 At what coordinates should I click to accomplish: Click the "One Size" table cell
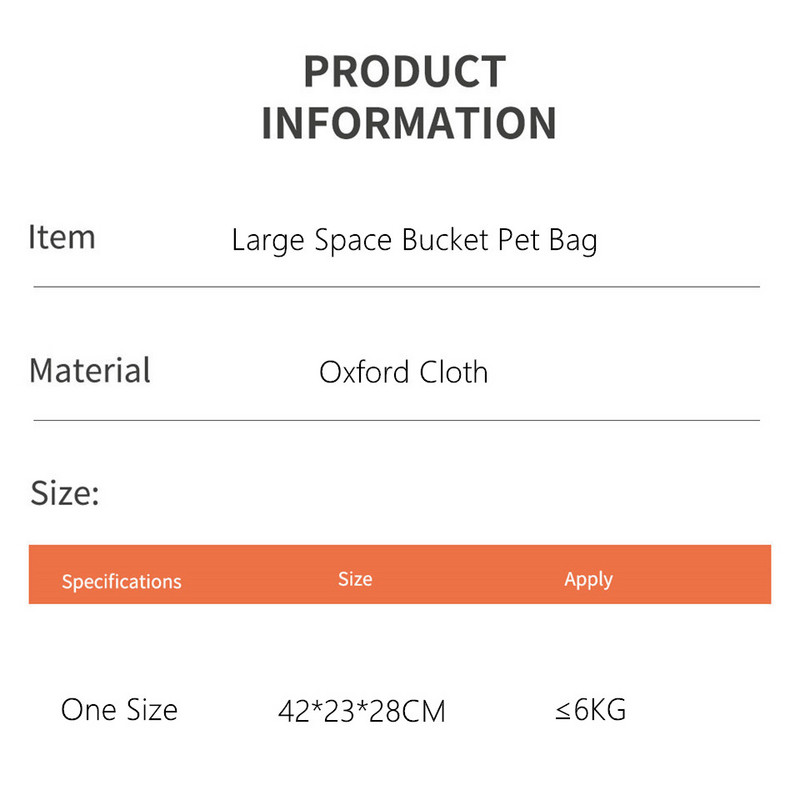click(119, 710)
